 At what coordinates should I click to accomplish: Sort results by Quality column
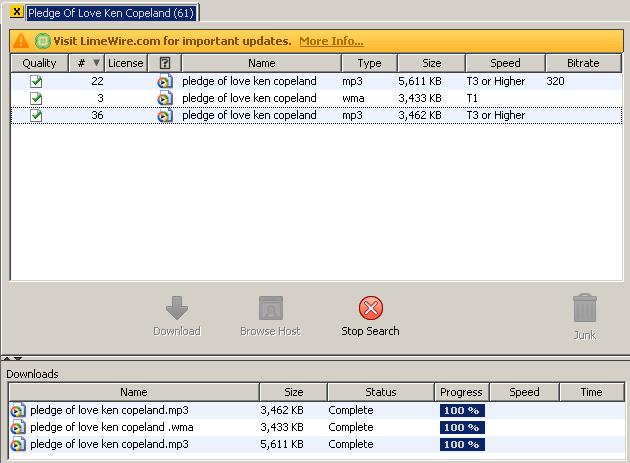39,63
